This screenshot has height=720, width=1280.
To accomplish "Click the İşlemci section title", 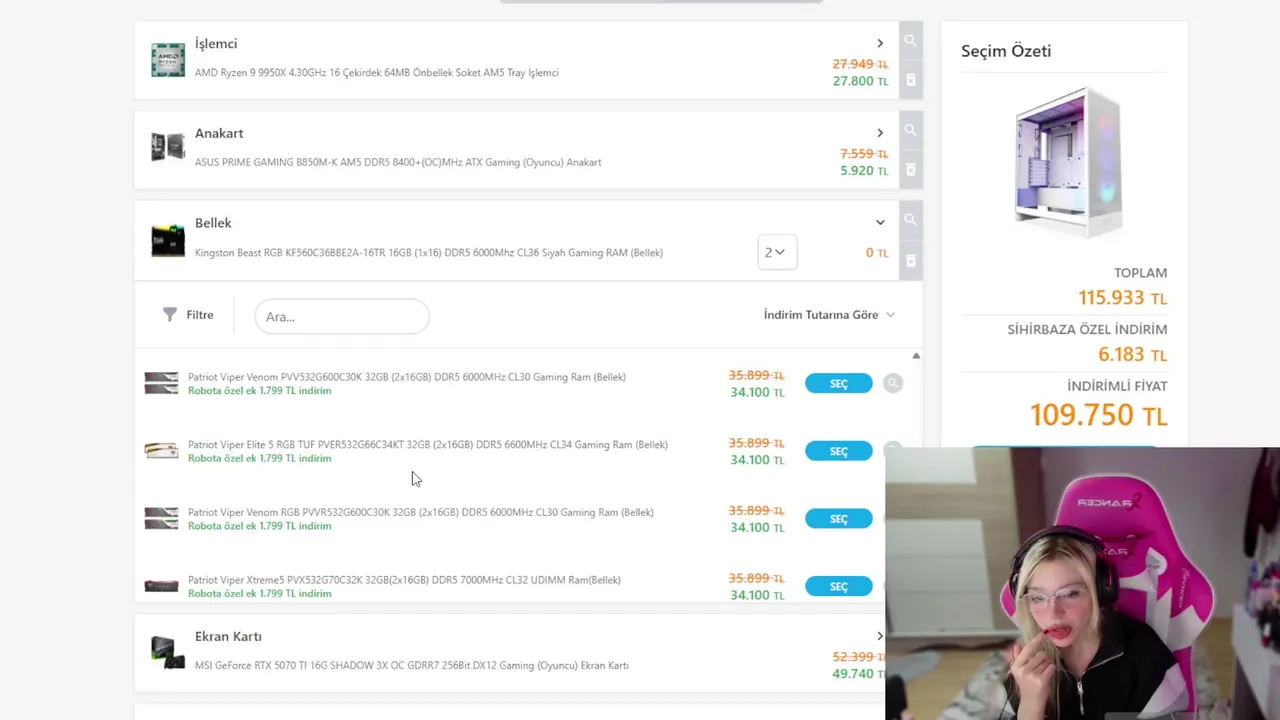I will [216, 44].
